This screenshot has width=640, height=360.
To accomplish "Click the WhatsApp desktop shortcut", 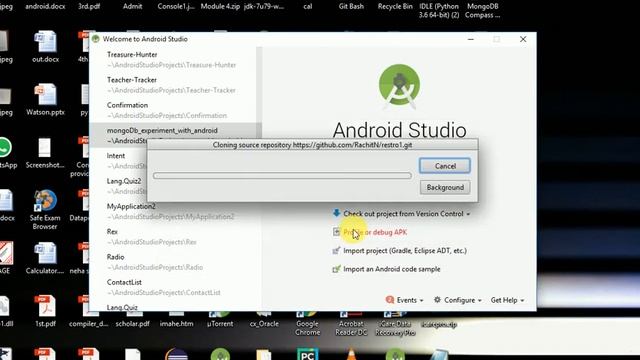I will tap(5, 148).
